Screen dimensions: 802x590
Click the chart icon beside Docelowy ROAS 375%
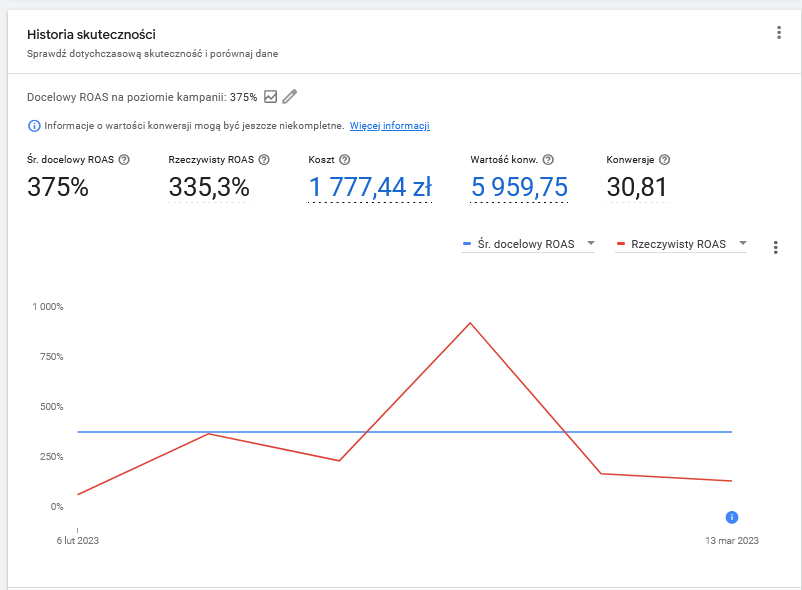[x=271, y=97]
